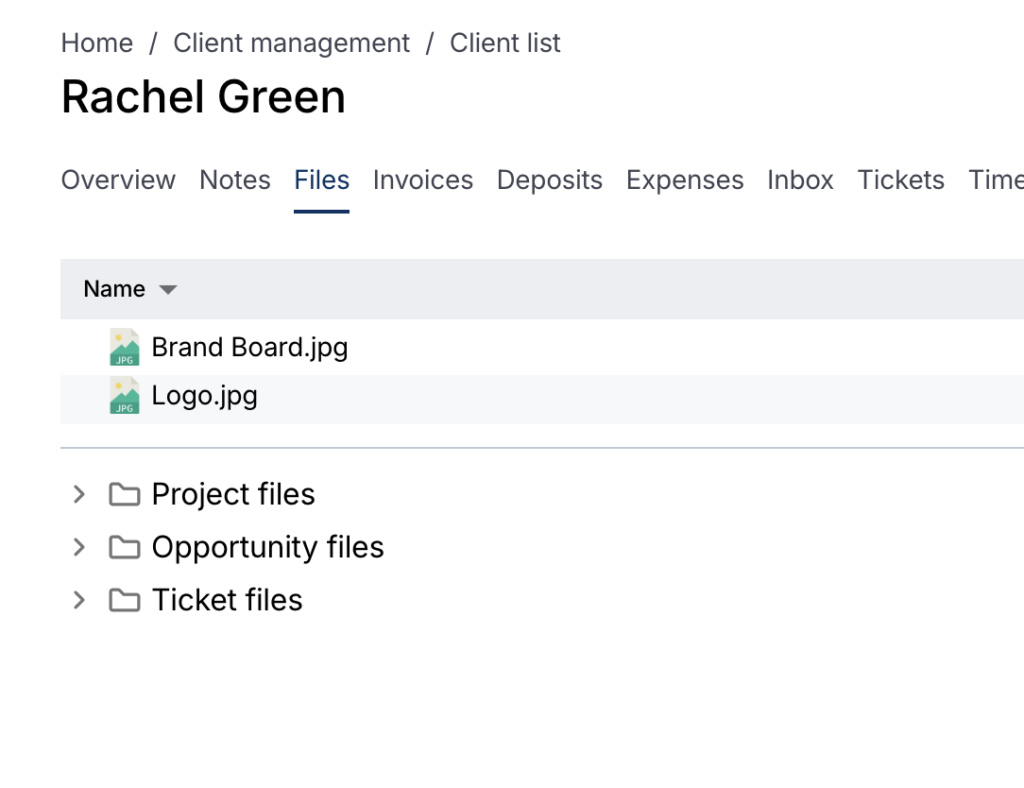
Task: Select the Overview tab
Action: 118,180
